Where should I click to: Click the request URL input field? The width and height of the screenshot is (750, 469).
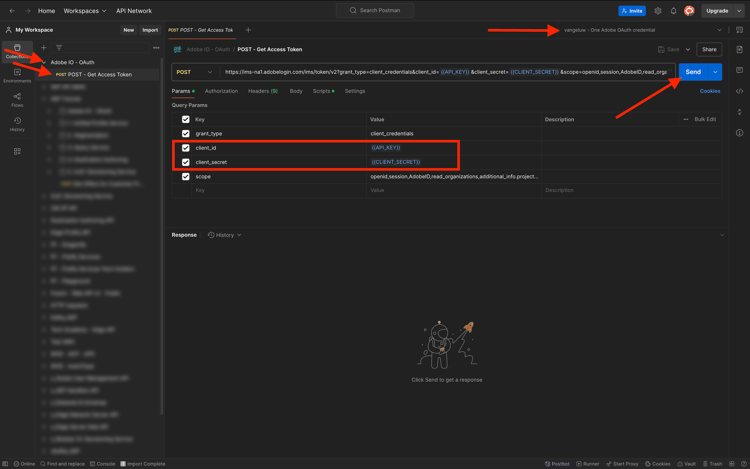pyautogui.click(x=445, y=72)
